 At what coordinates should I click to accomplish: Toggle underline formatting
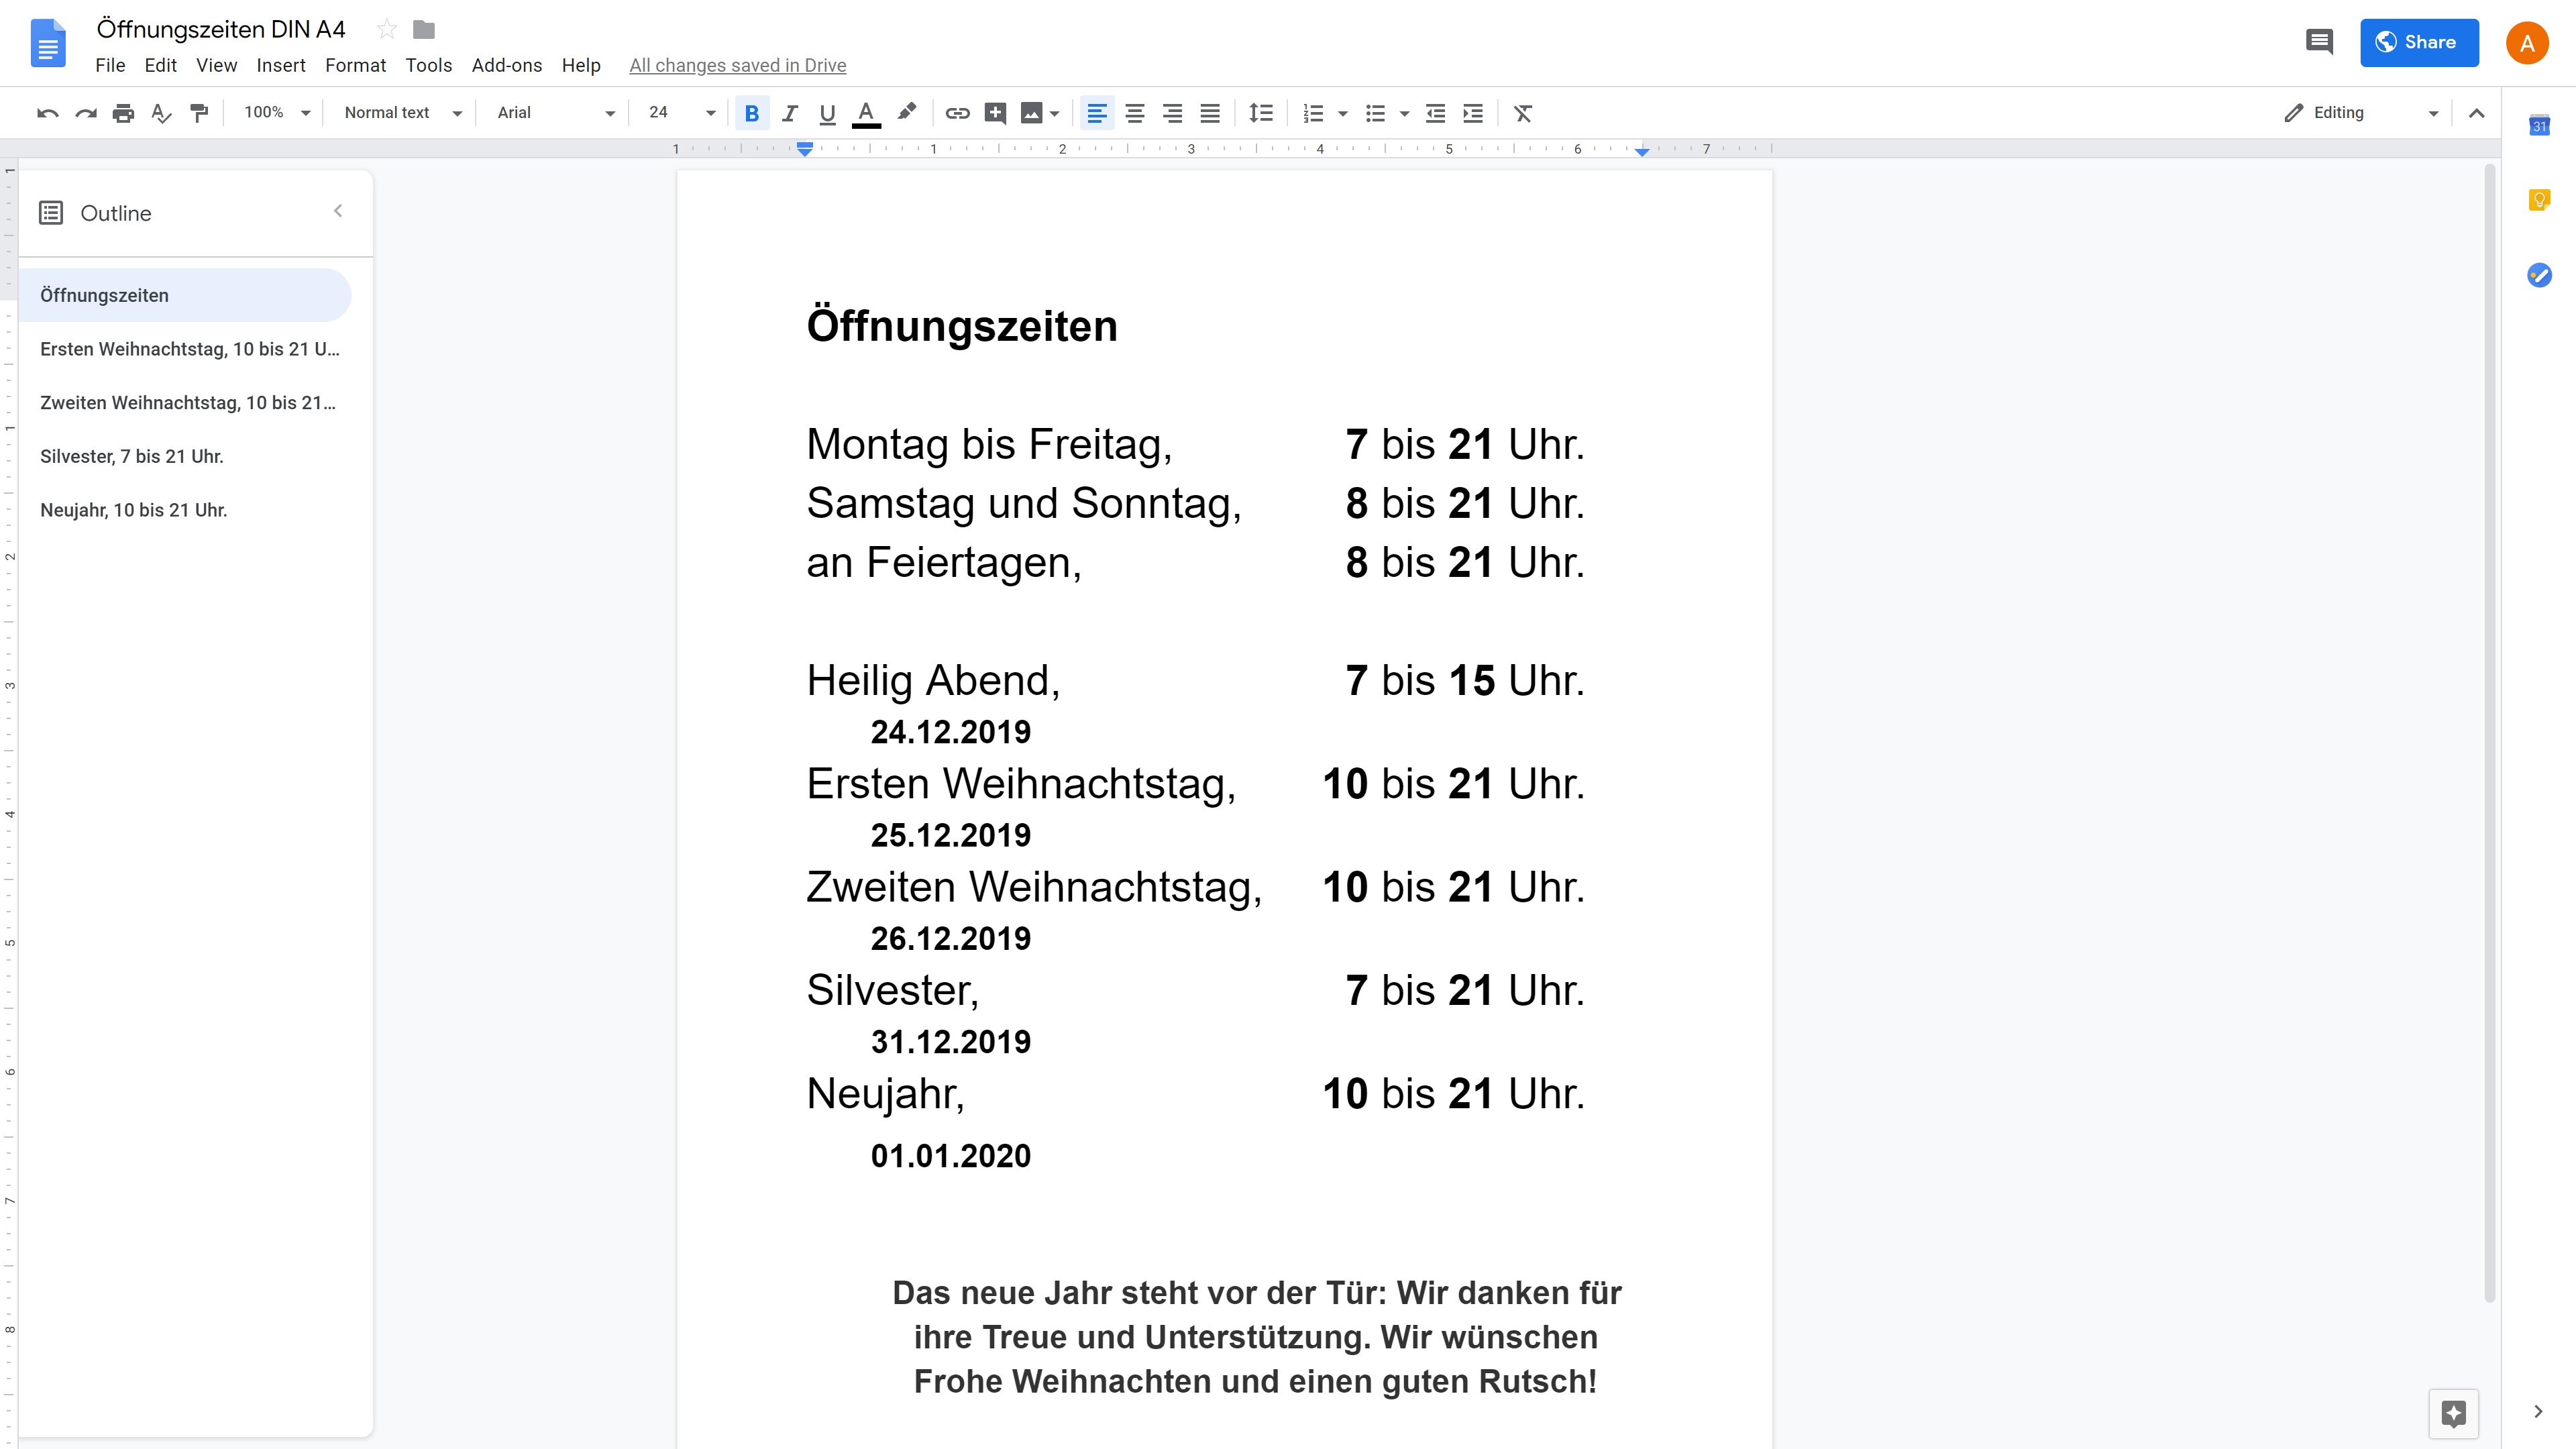(827, 113)
